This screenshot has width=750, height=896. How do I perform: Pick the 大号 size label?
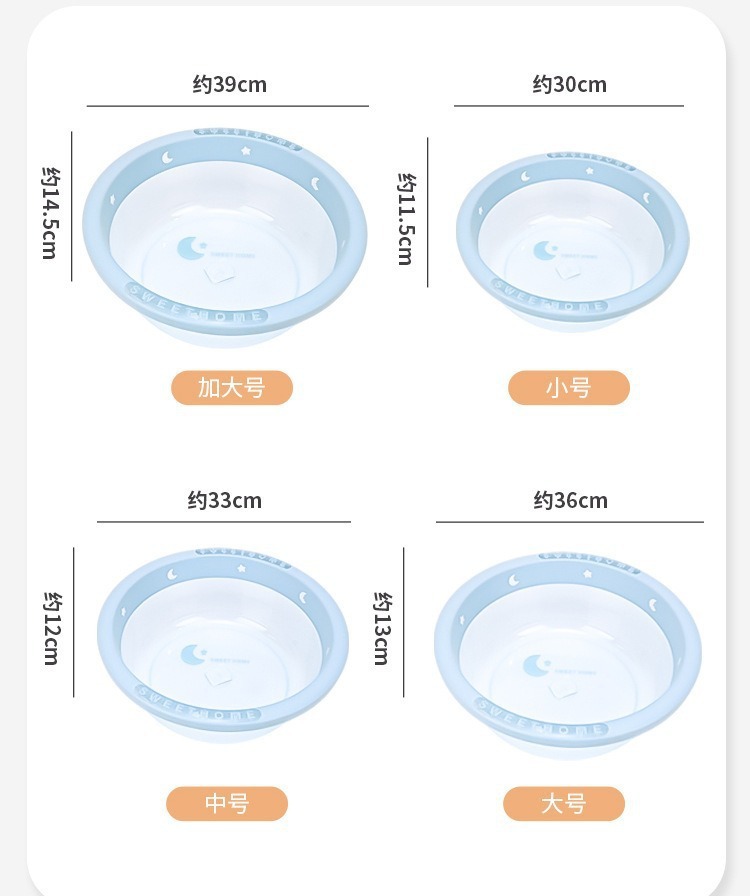click(563, 804)
